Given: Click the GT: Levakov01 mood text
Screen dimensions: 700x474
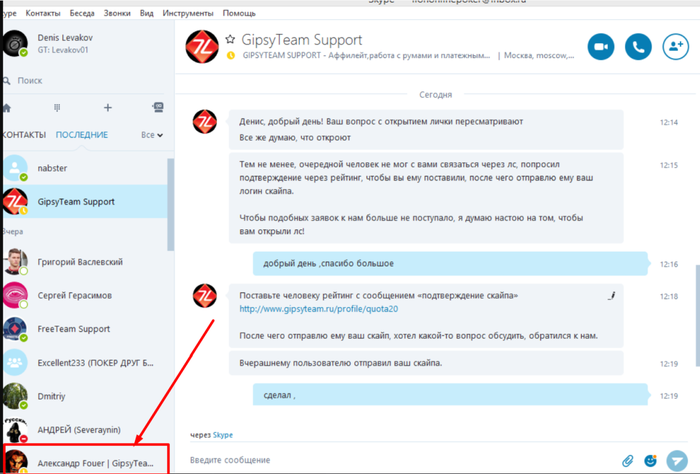Looking at the screenshot, I should [63, 50].
